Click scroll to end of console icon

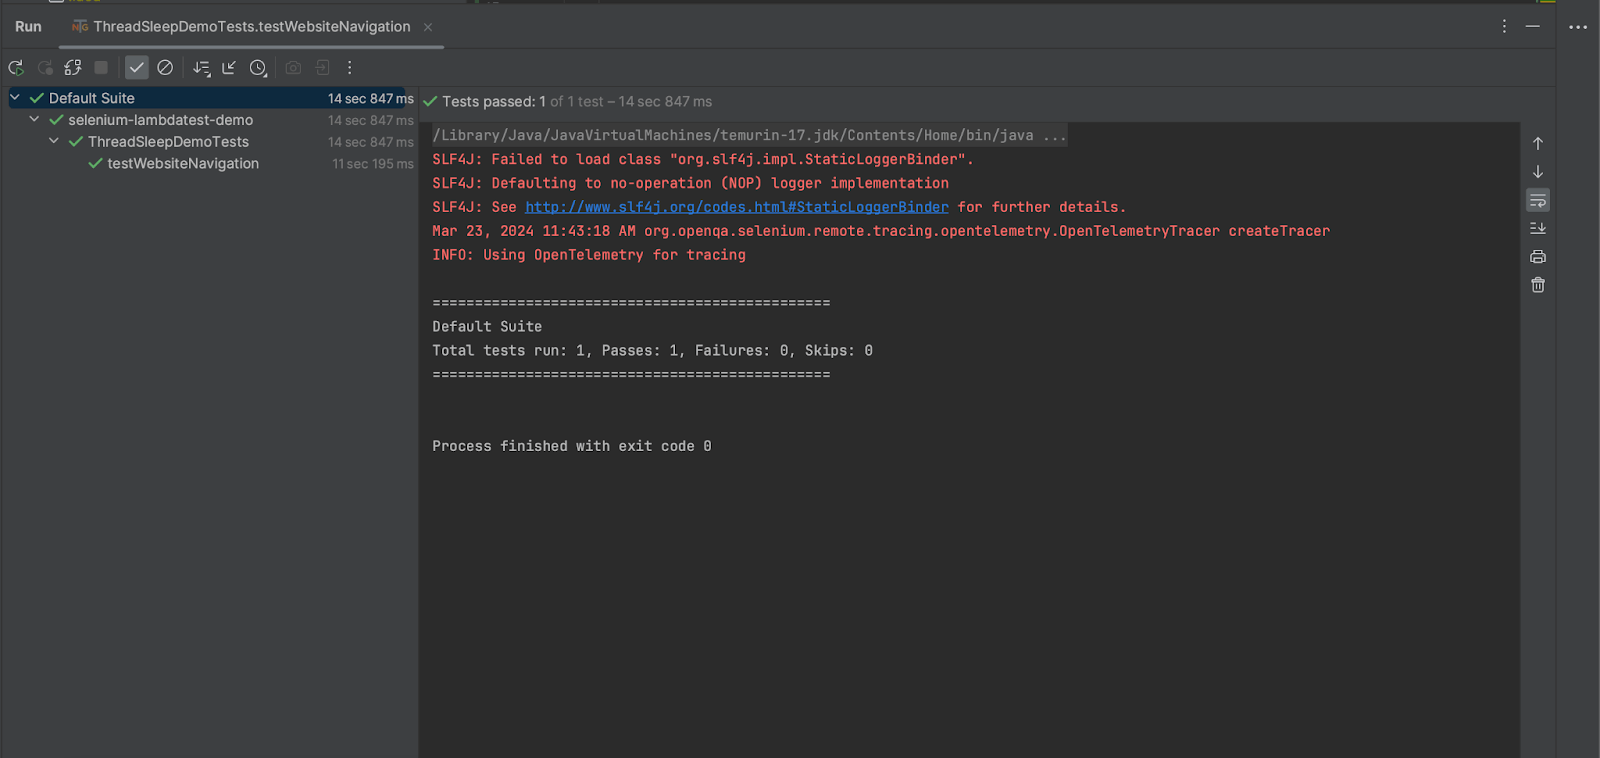(1538, 229)
